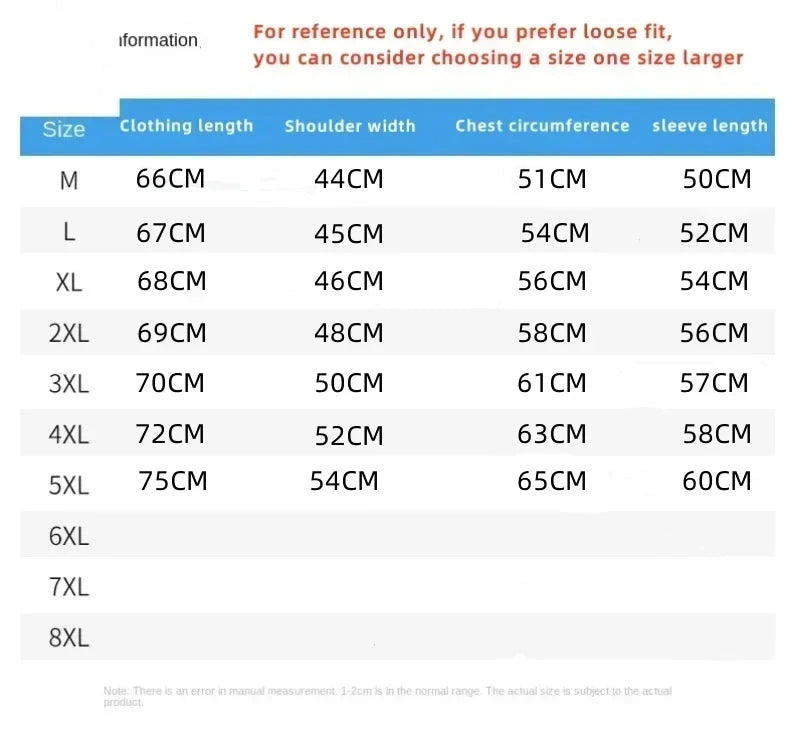Click the empty 6XL size row label
The image size is (790, 745).
tap(69, 537)
